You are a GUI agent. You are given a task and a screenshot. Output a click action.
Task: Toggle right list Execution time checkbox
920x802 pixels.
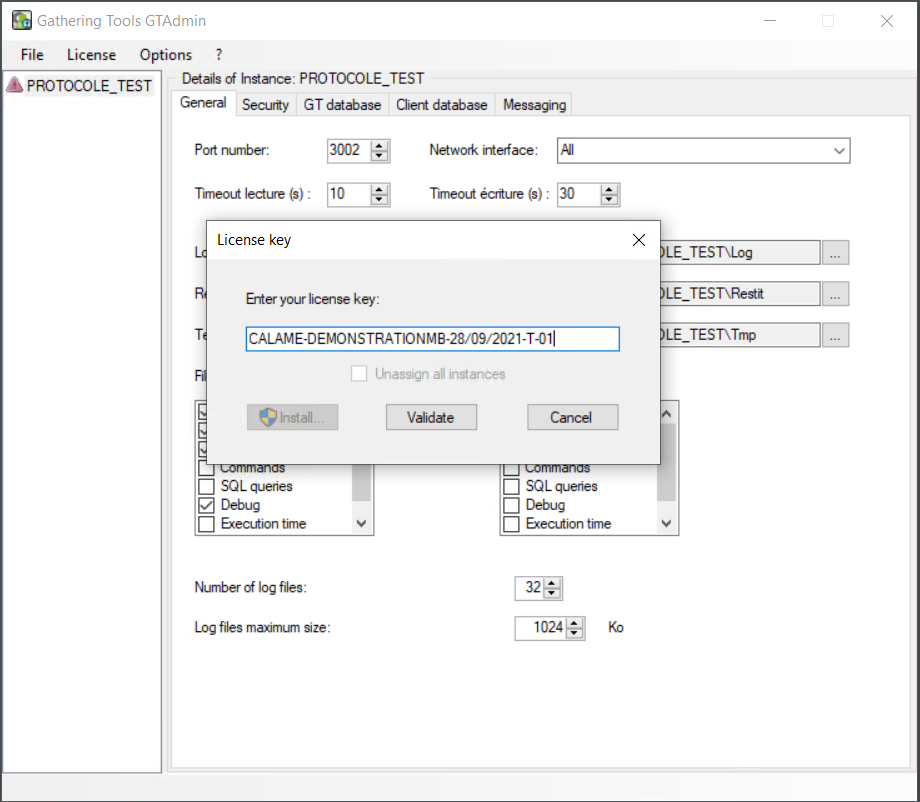[x=511, y=524]
